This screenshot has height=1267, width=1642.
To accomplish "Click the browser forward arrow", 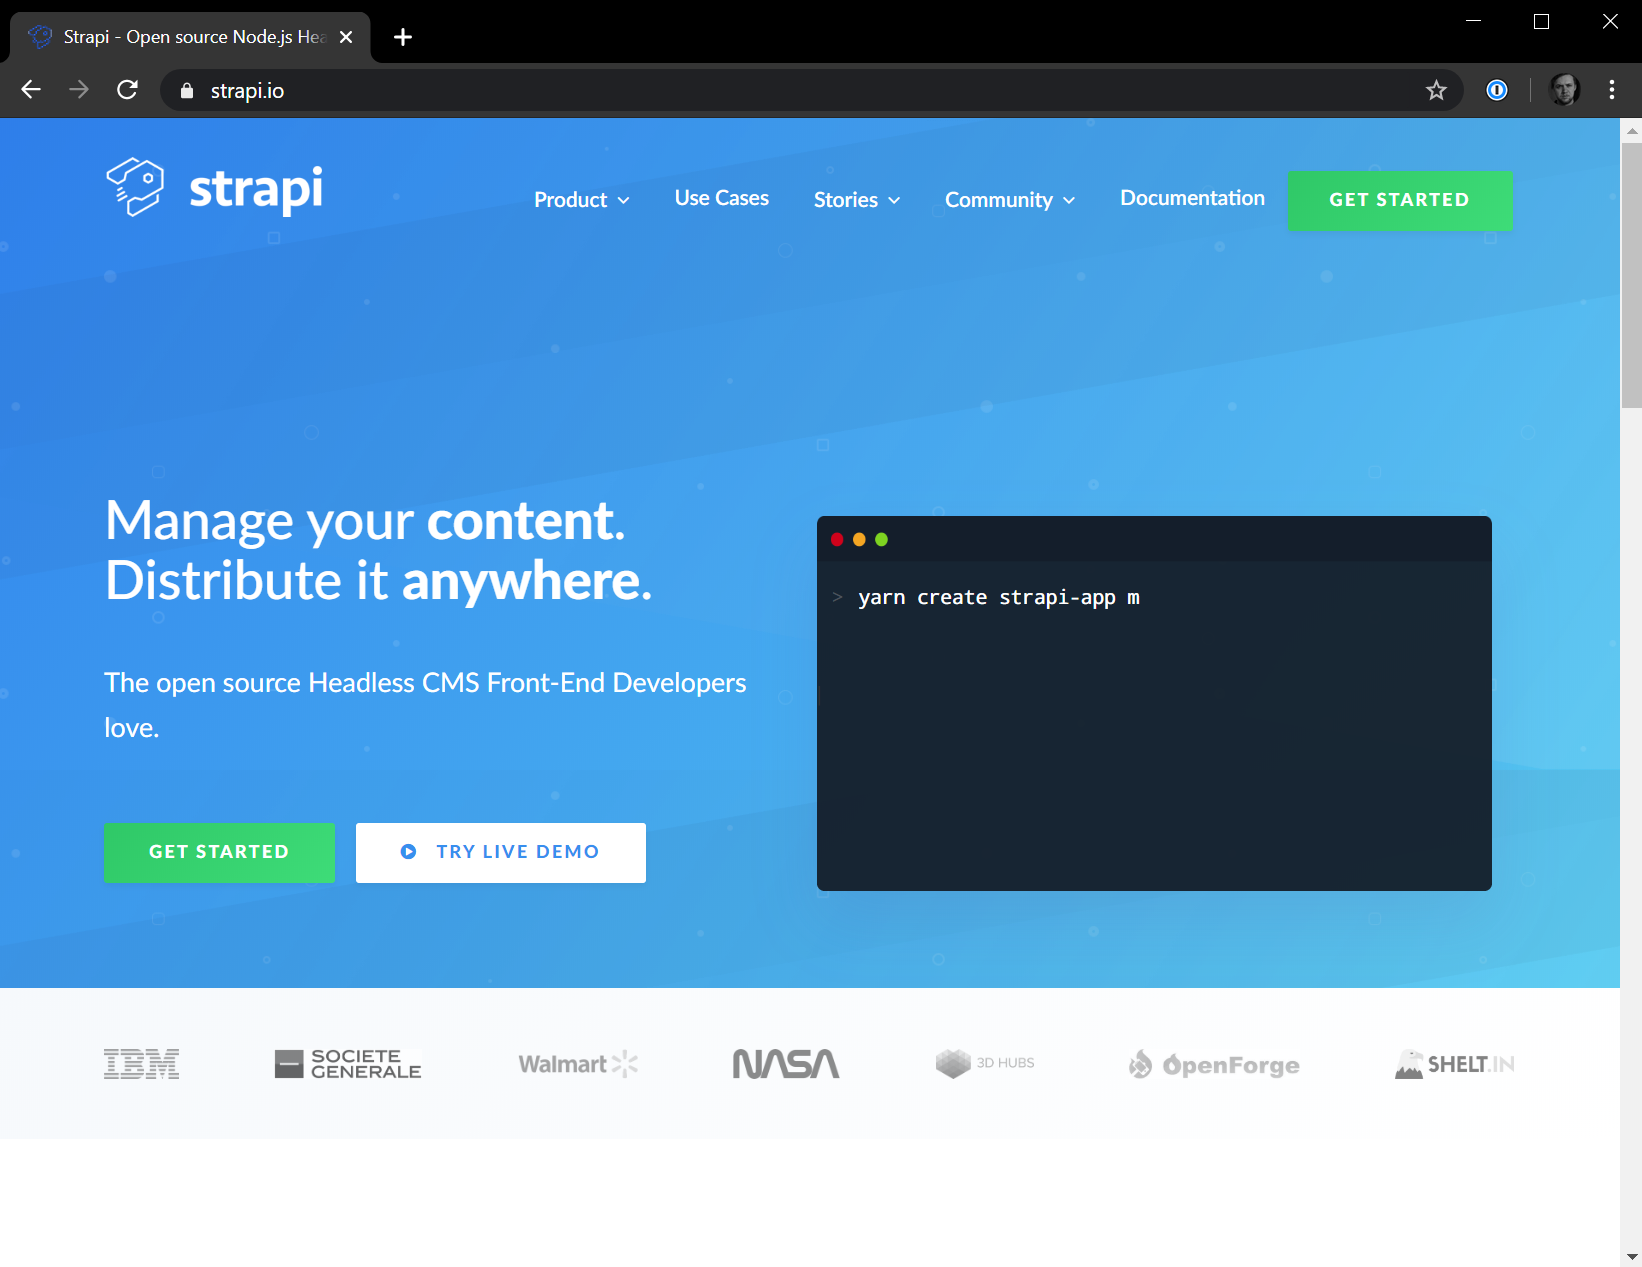I will pos(79,90).
